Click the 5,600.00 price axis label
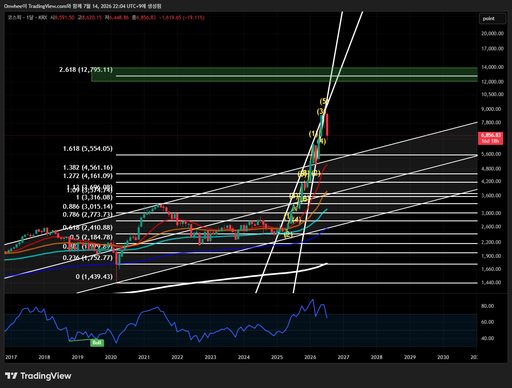The width and height of the screenshot is (512, 388). [491, 154]
